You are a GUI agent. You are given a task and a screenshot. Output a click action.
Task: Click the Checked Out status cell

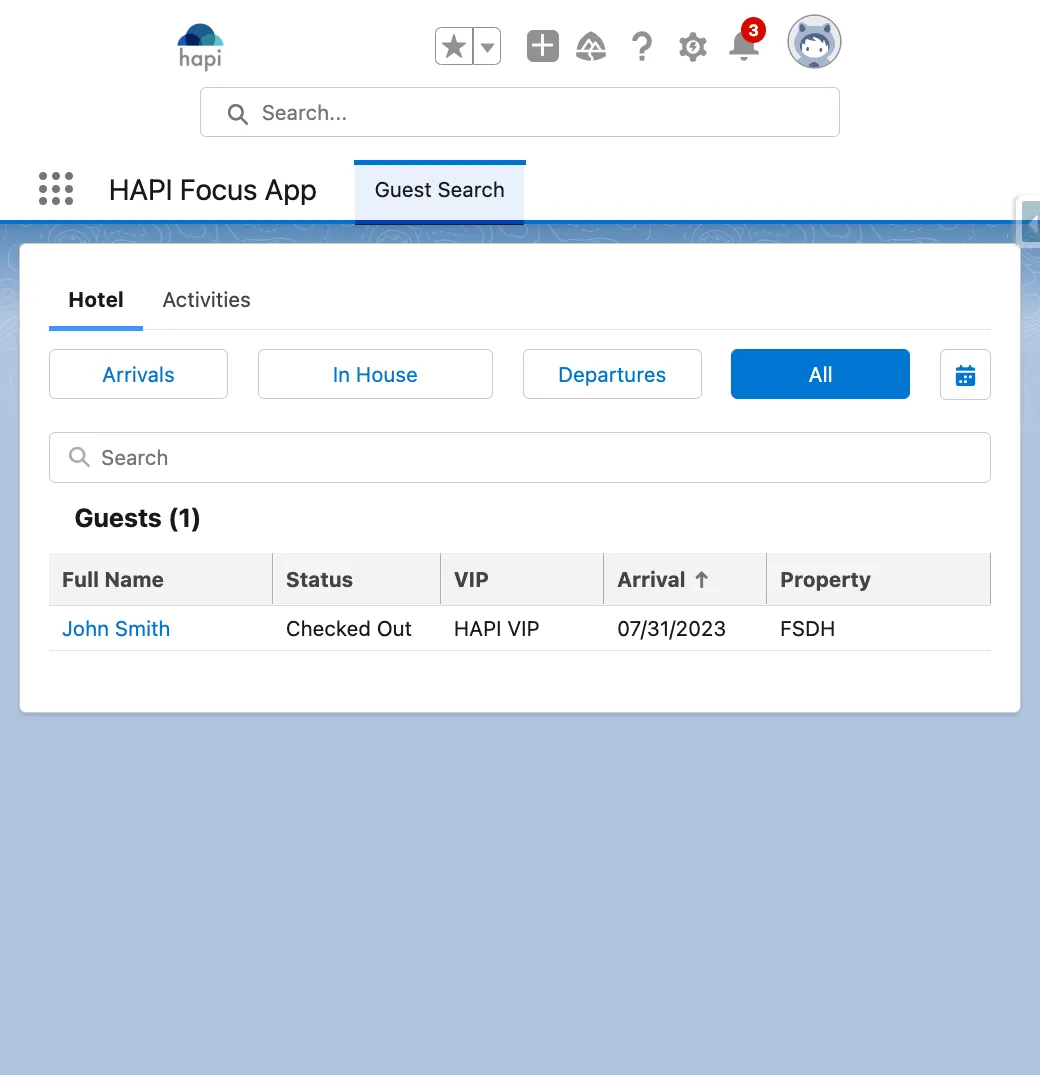coord(348,629)
